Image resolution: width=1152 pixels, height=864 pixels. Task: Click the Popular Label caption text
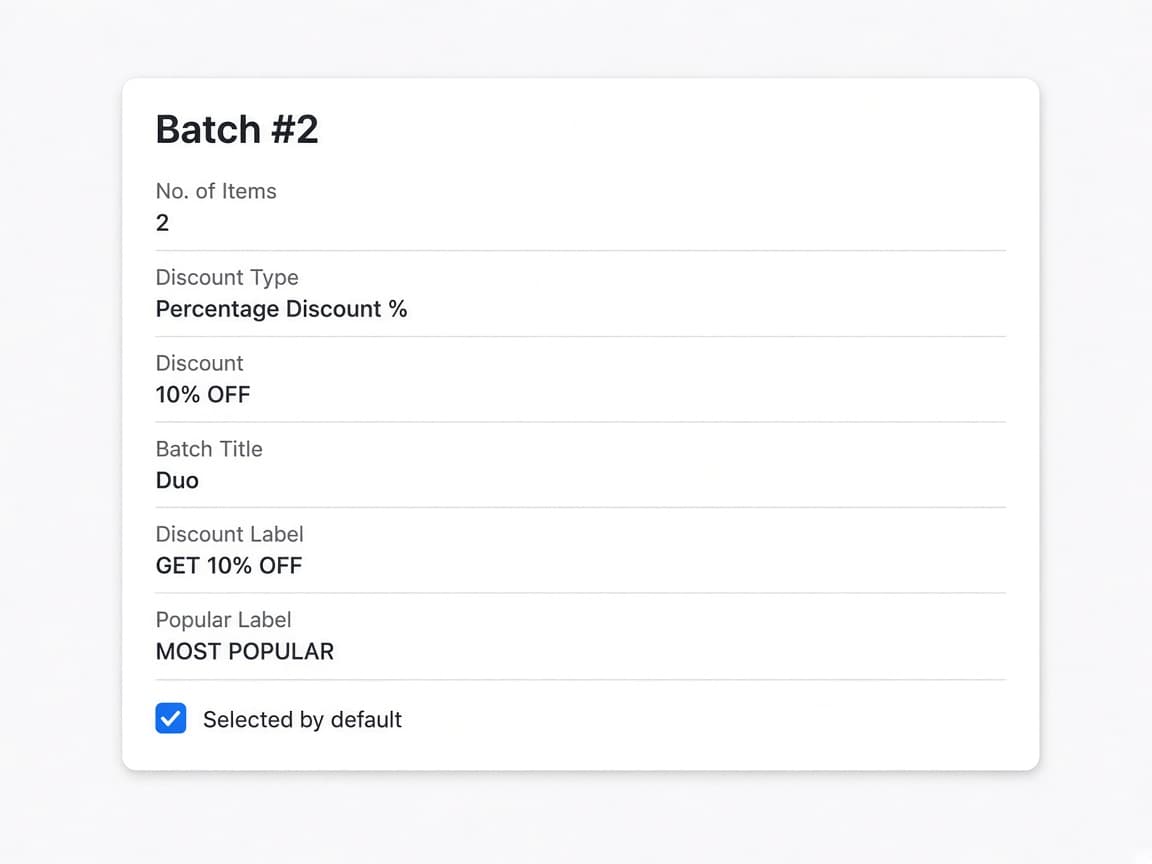223,620
